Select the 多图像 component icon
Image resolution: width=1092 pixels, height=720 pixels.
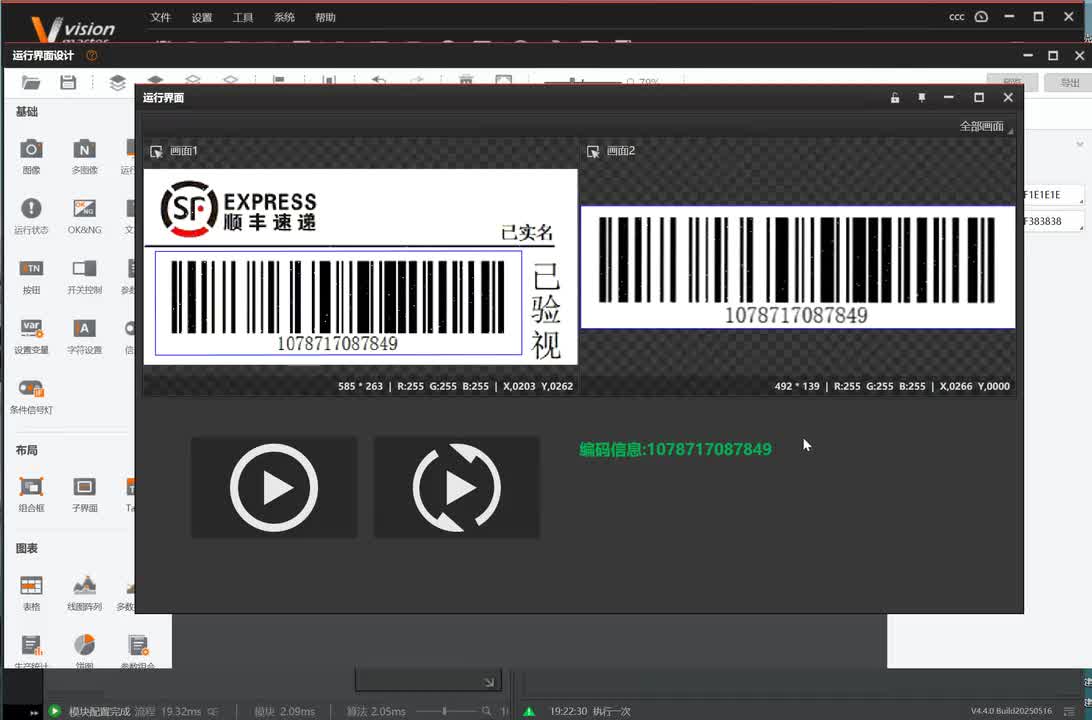[84, 149]
